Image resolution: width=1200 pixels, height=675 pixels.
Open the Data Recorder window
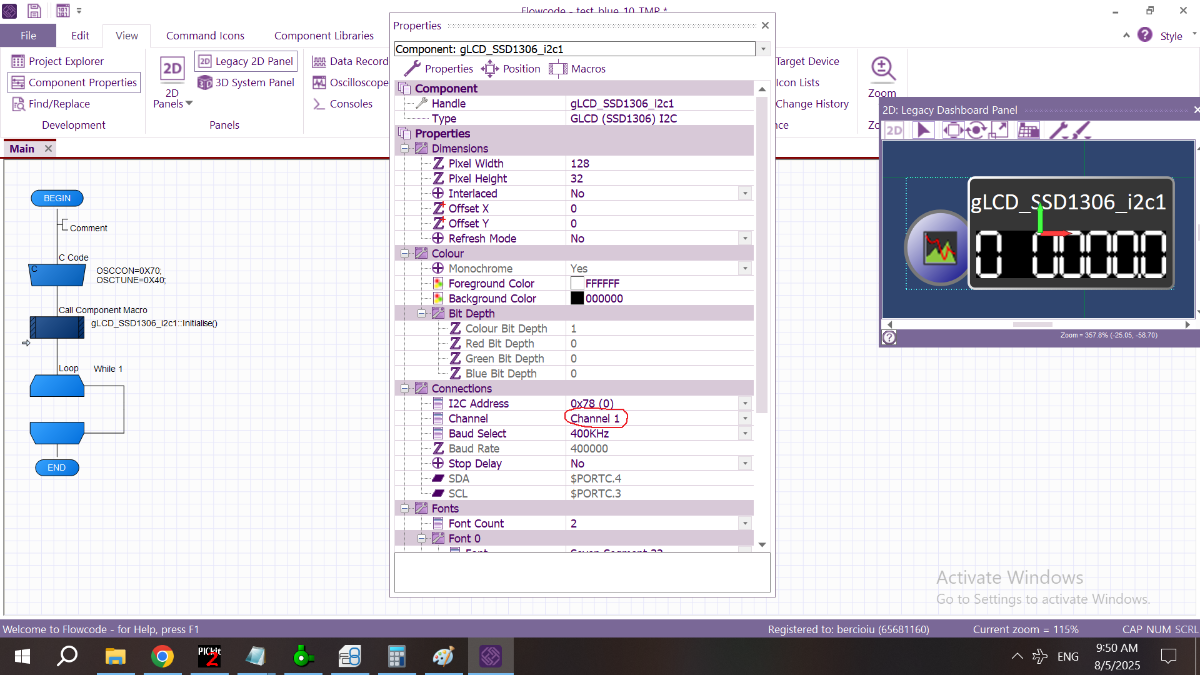pos(350,61)
